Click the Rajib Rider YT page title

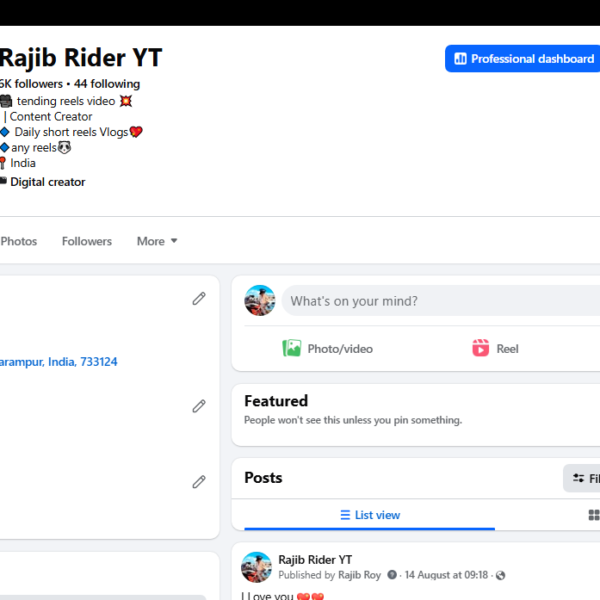[x=81, y=58]
